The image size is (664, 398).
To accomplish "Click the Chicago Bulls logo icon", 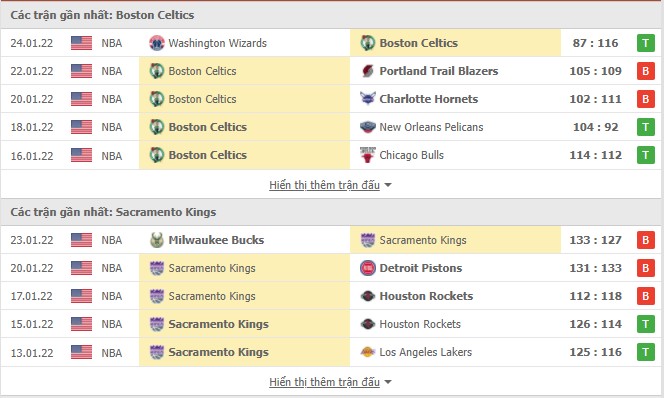I will pyautogui.click(x=368, y=155).
